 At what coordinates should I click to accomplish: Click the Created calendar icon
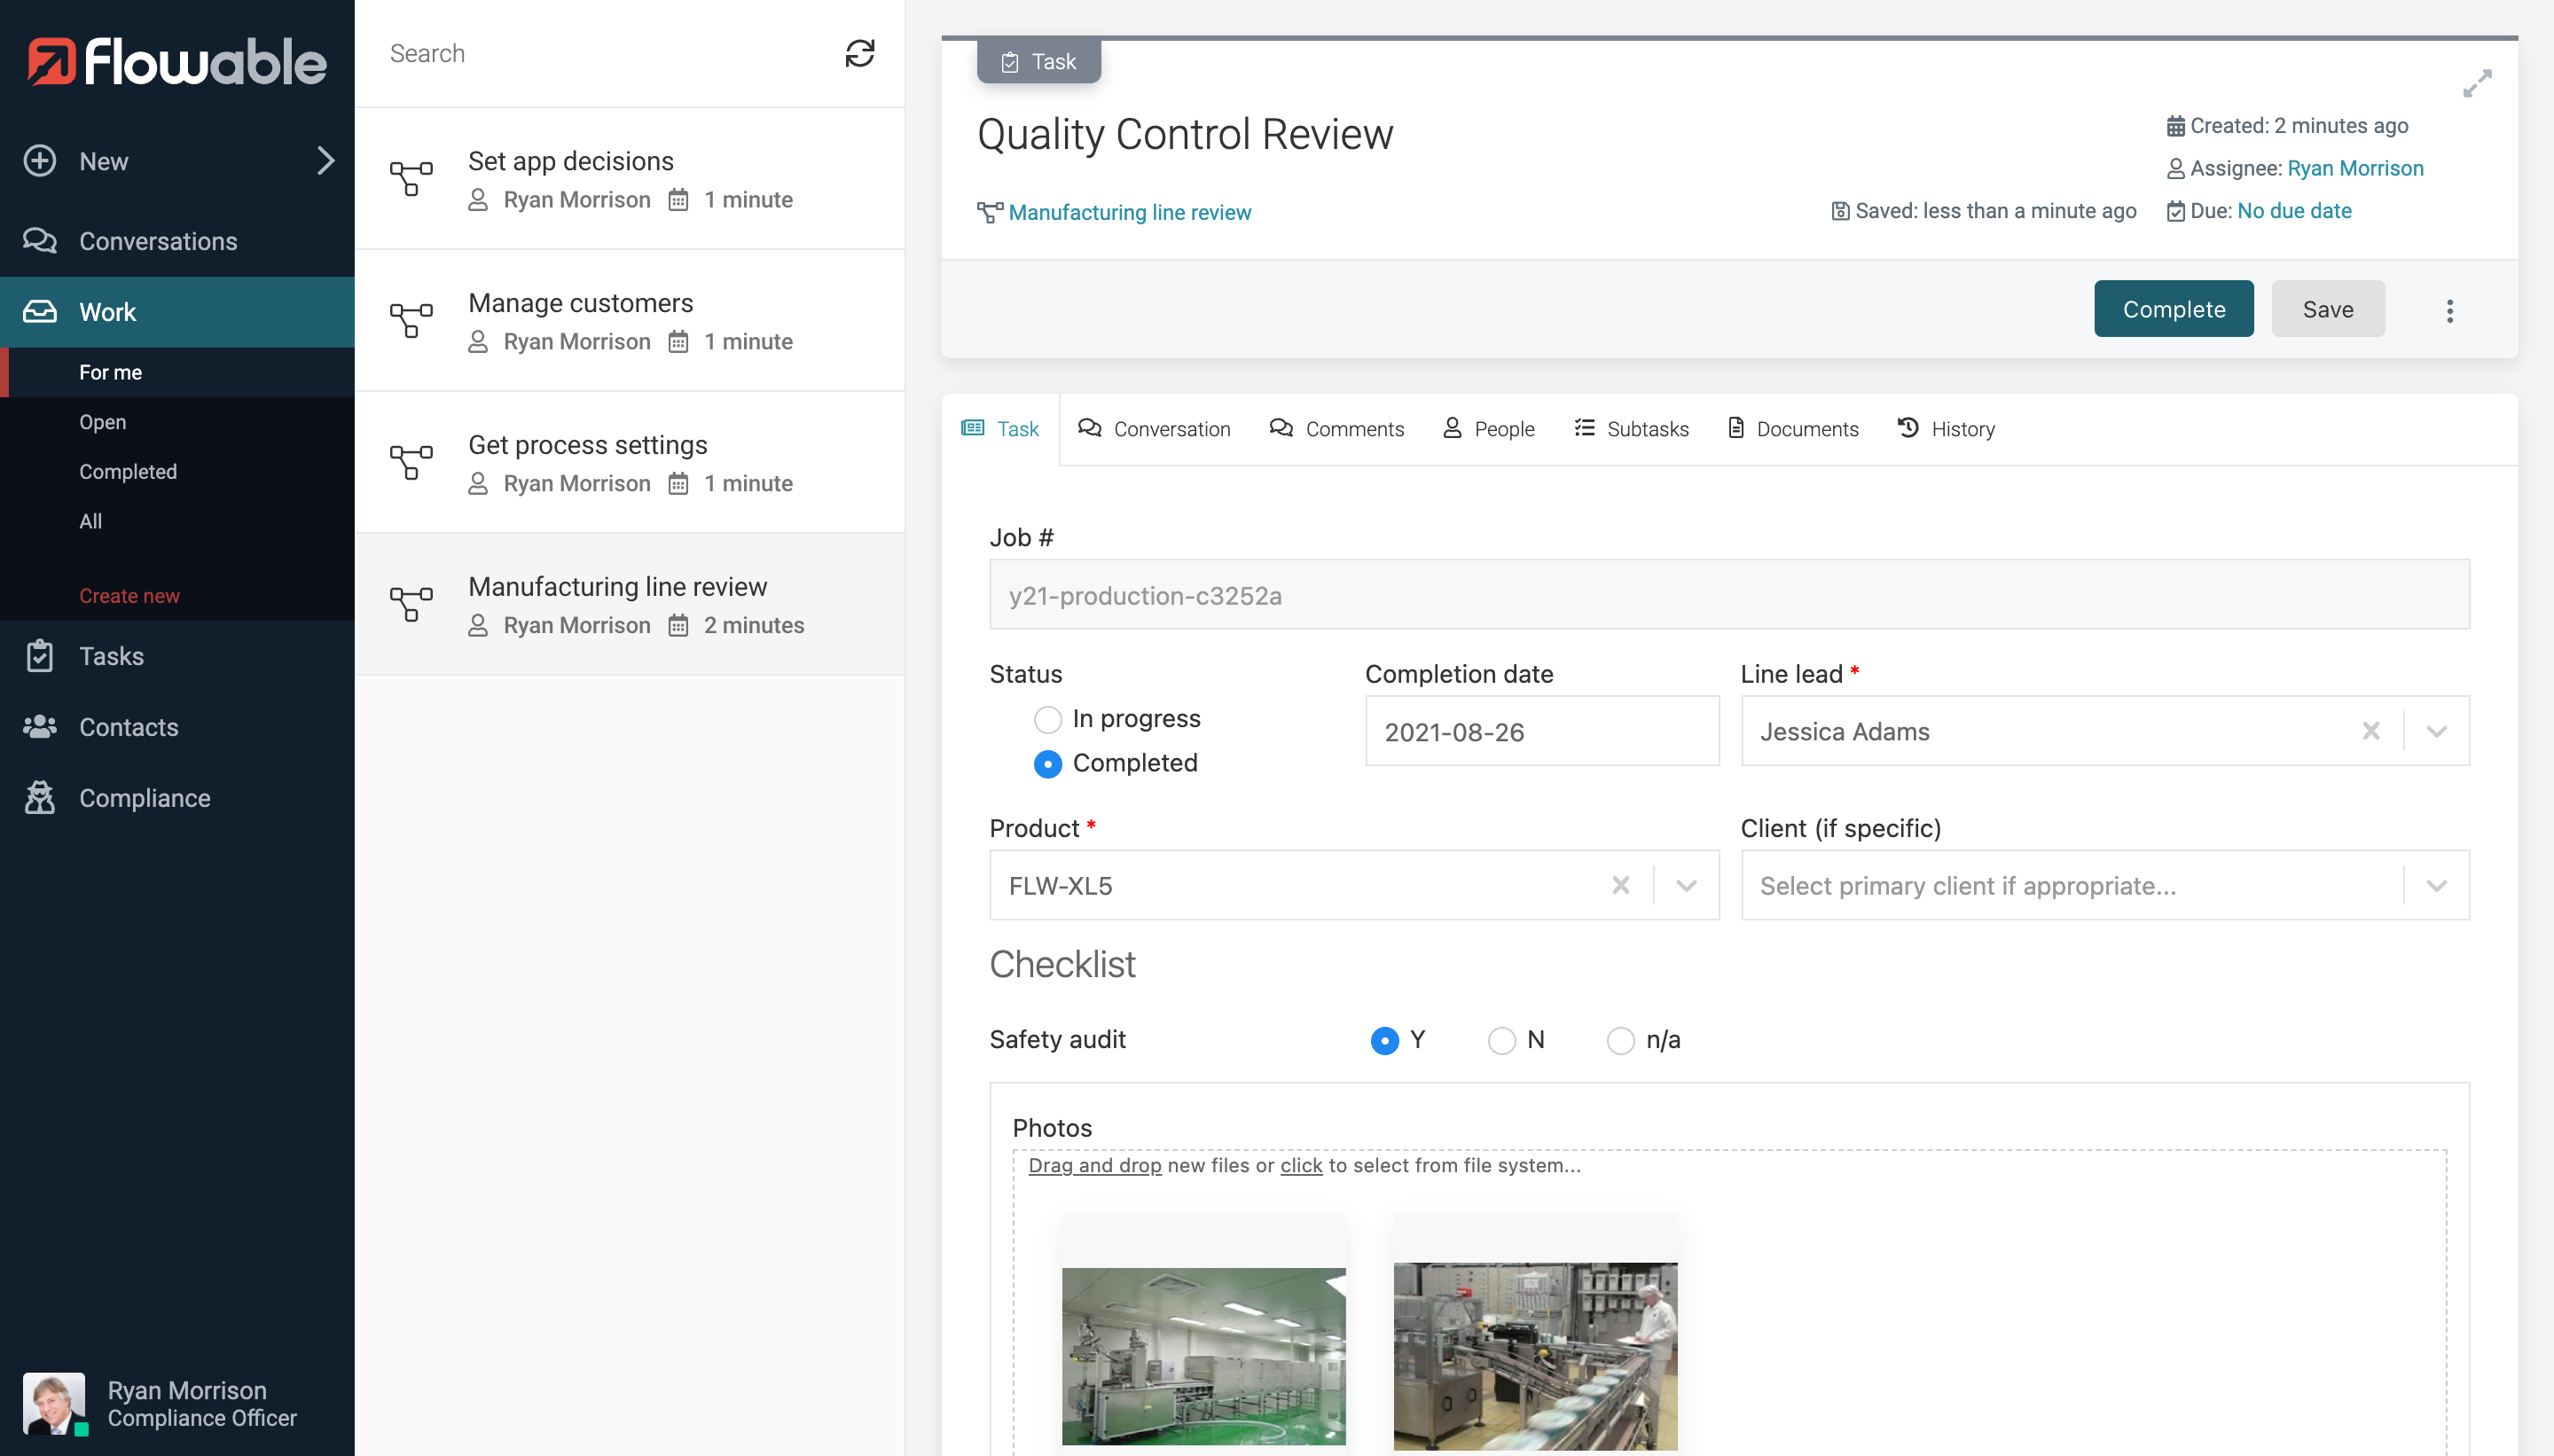pyautogui.click(x=2175, y=126)
